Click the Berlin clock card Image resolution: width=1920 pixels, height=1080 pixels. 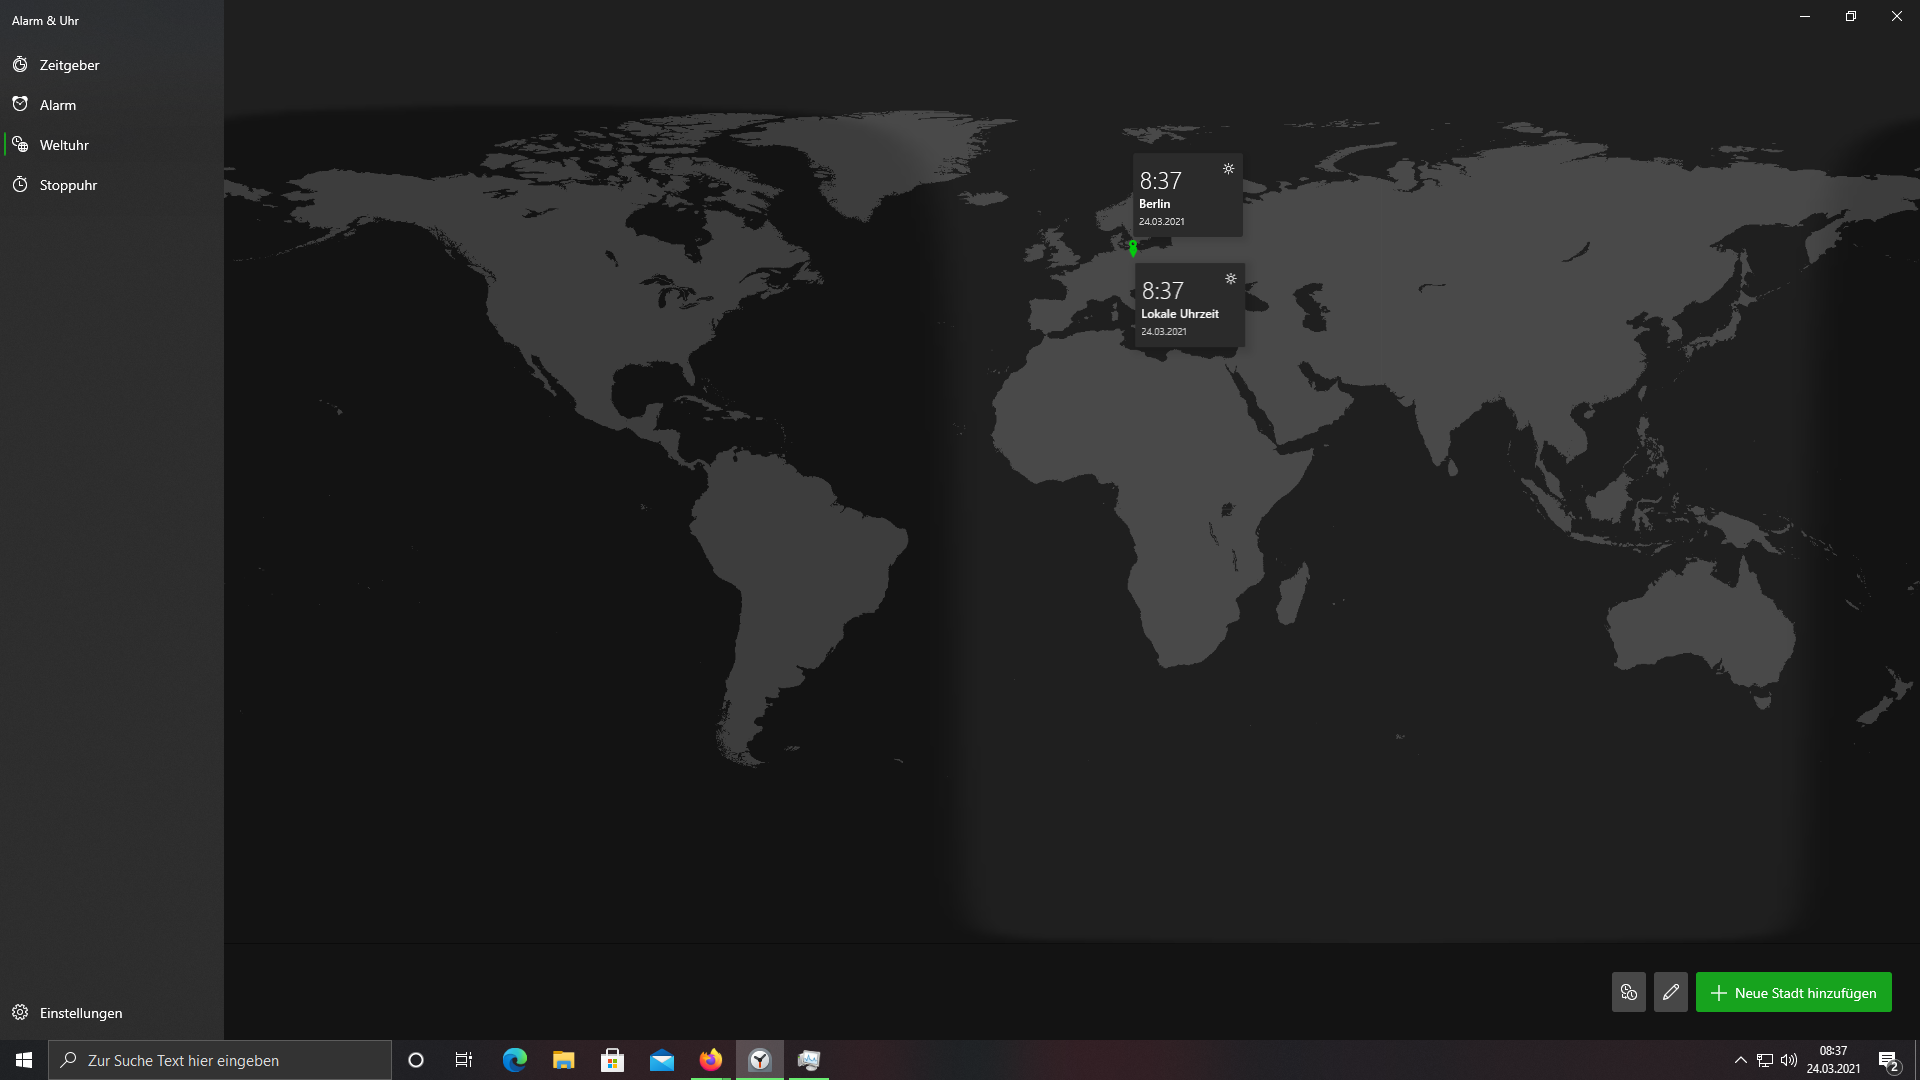pos(1187,195)
